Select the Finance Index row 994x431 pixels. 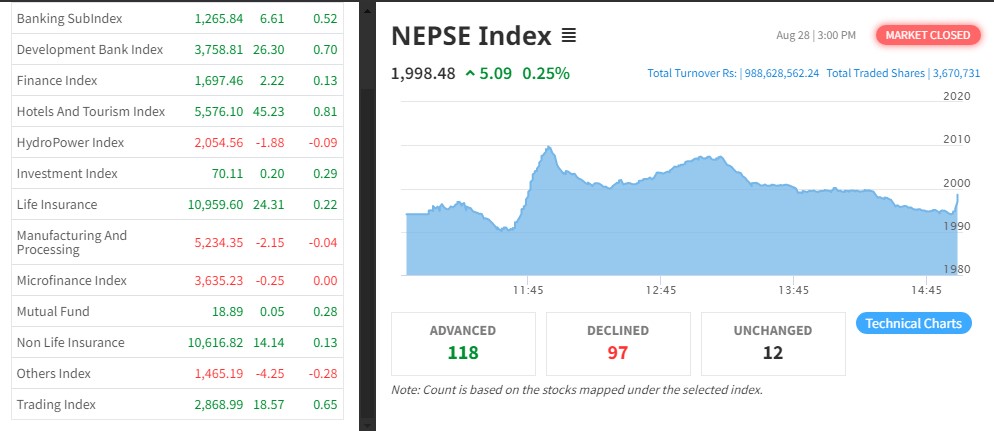click(56, 81)
